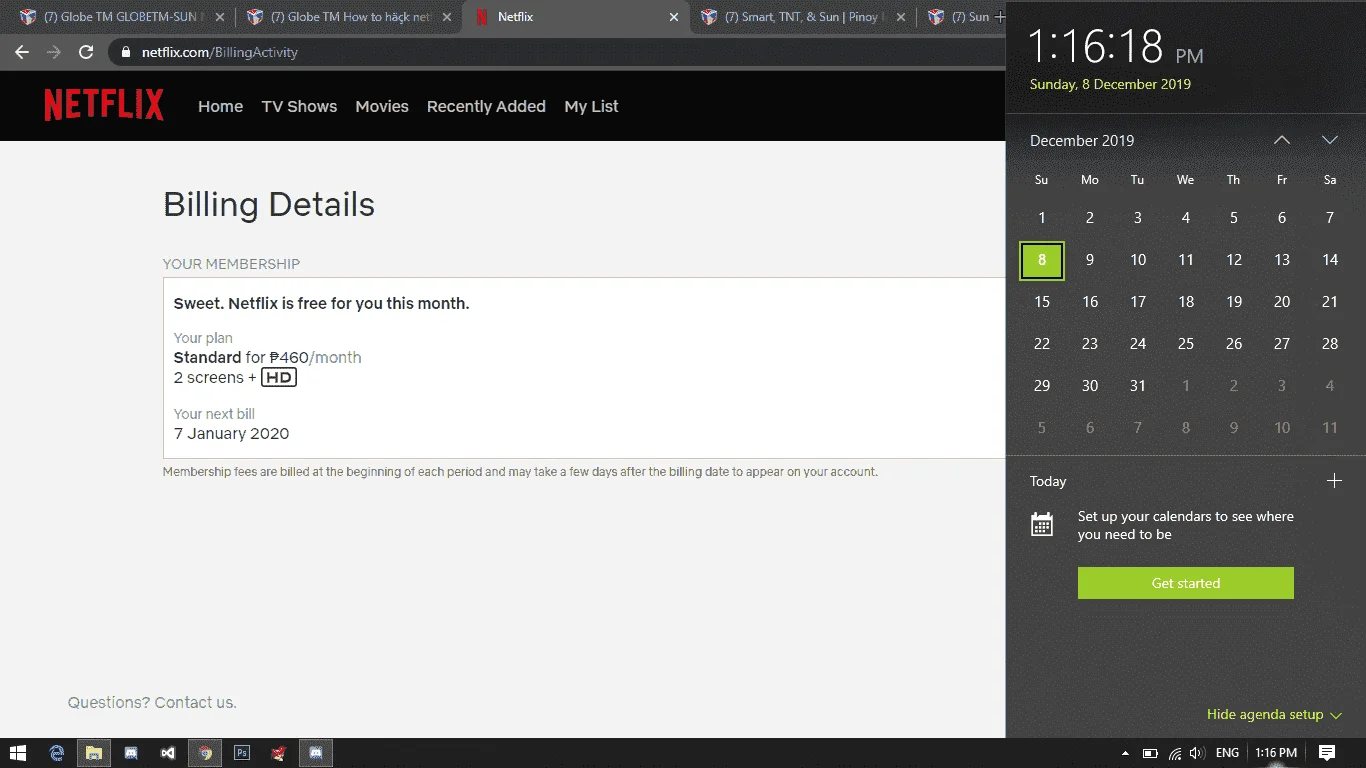Open the red bird app on taskbar
This screenshot has height=768, width=1366.
pos(278,753)
